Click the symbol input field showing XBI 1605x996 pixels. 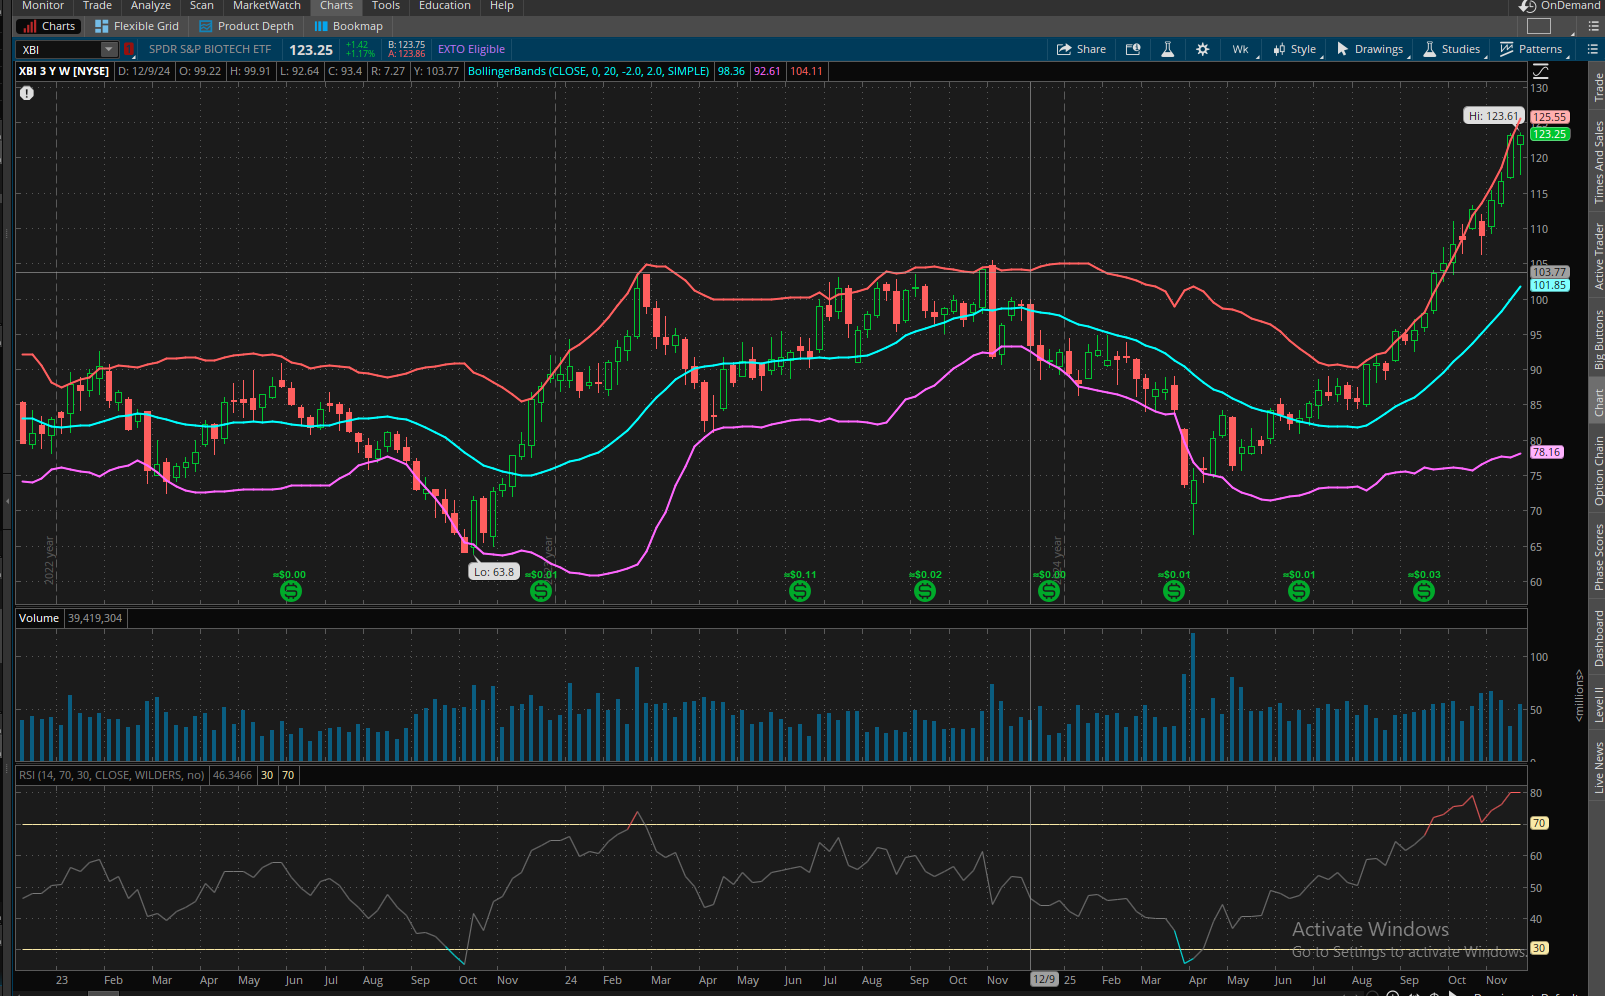point(60,49)
